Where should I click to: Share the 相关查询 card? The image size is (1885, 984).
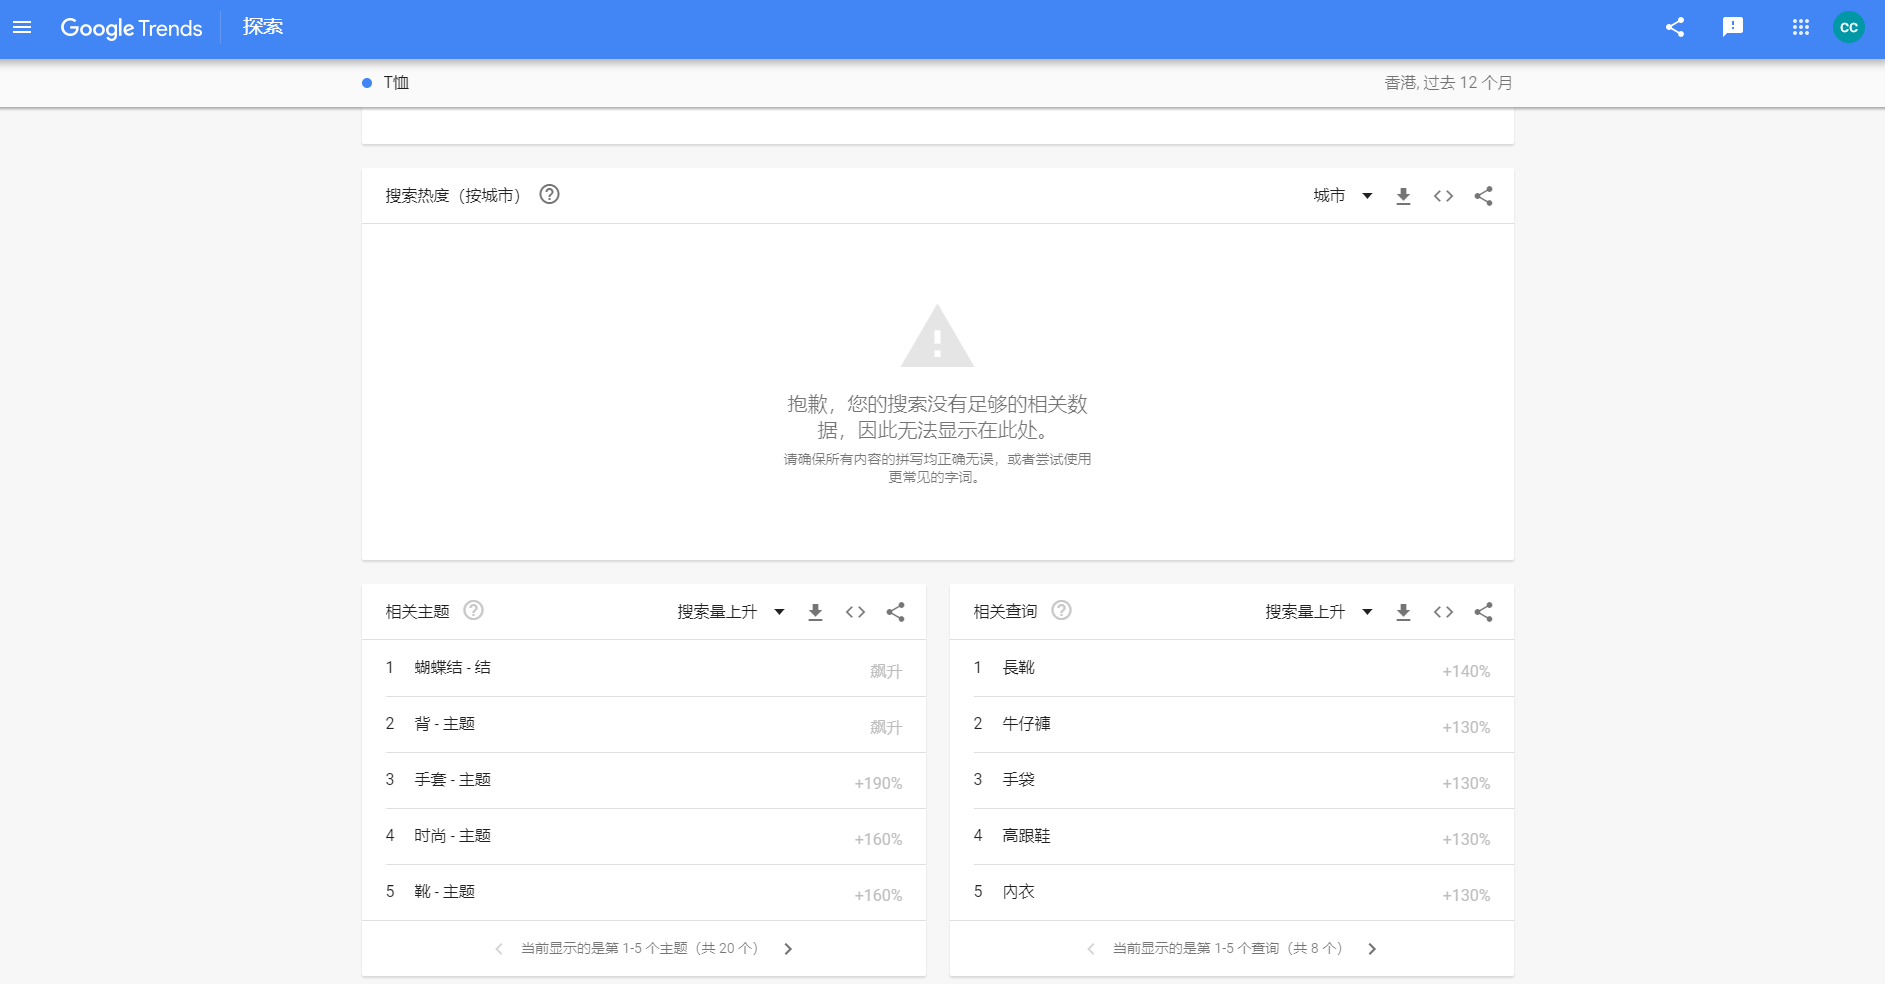(x=1483, y=612)
